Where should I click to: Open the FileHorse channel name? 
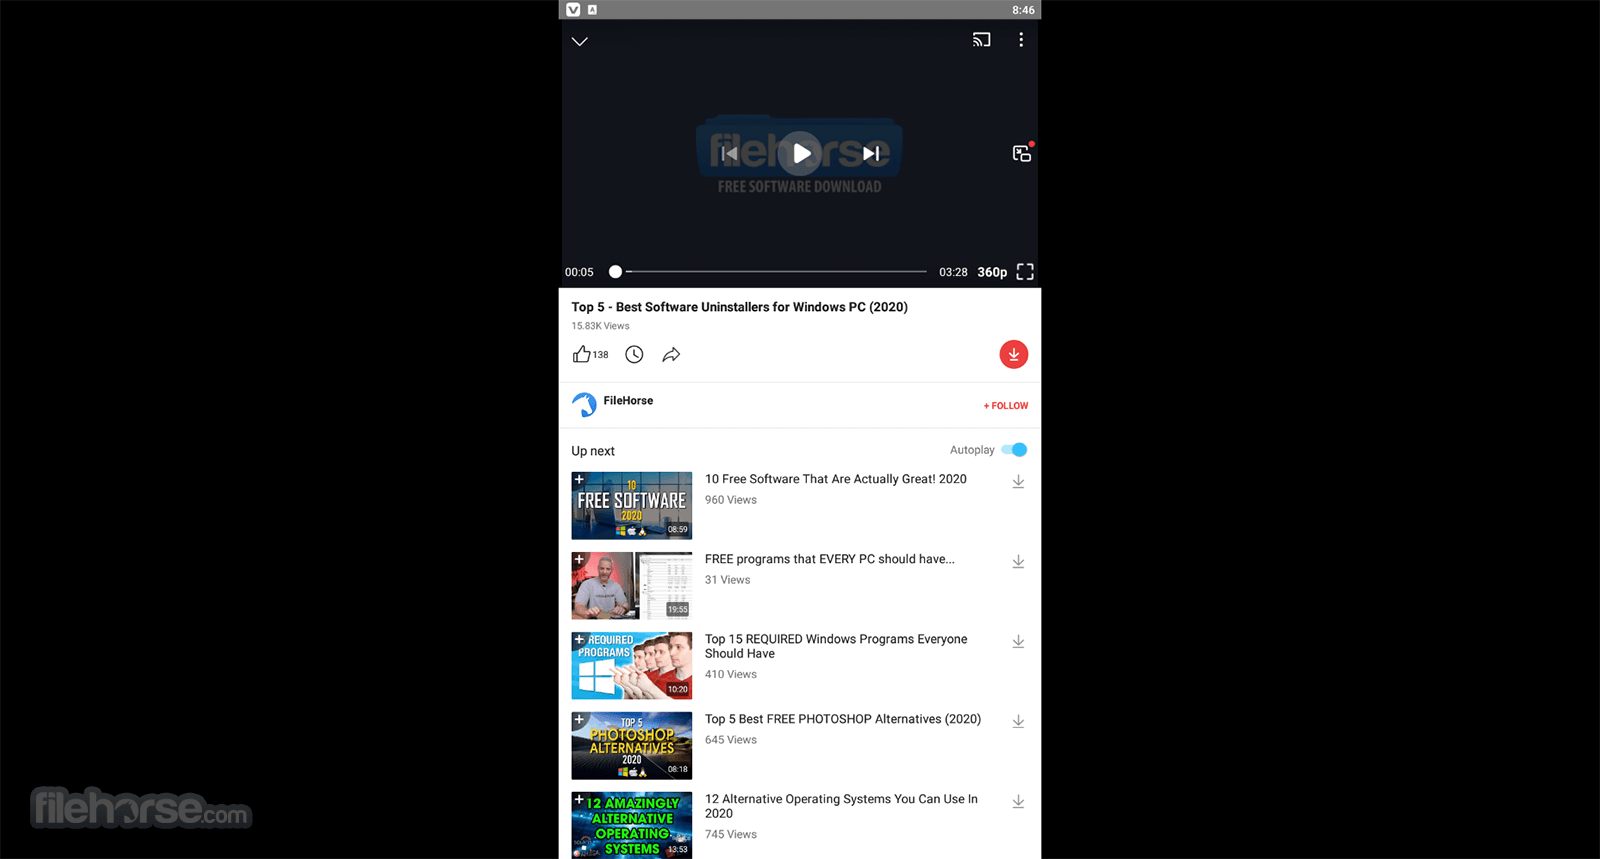[628, 400]
